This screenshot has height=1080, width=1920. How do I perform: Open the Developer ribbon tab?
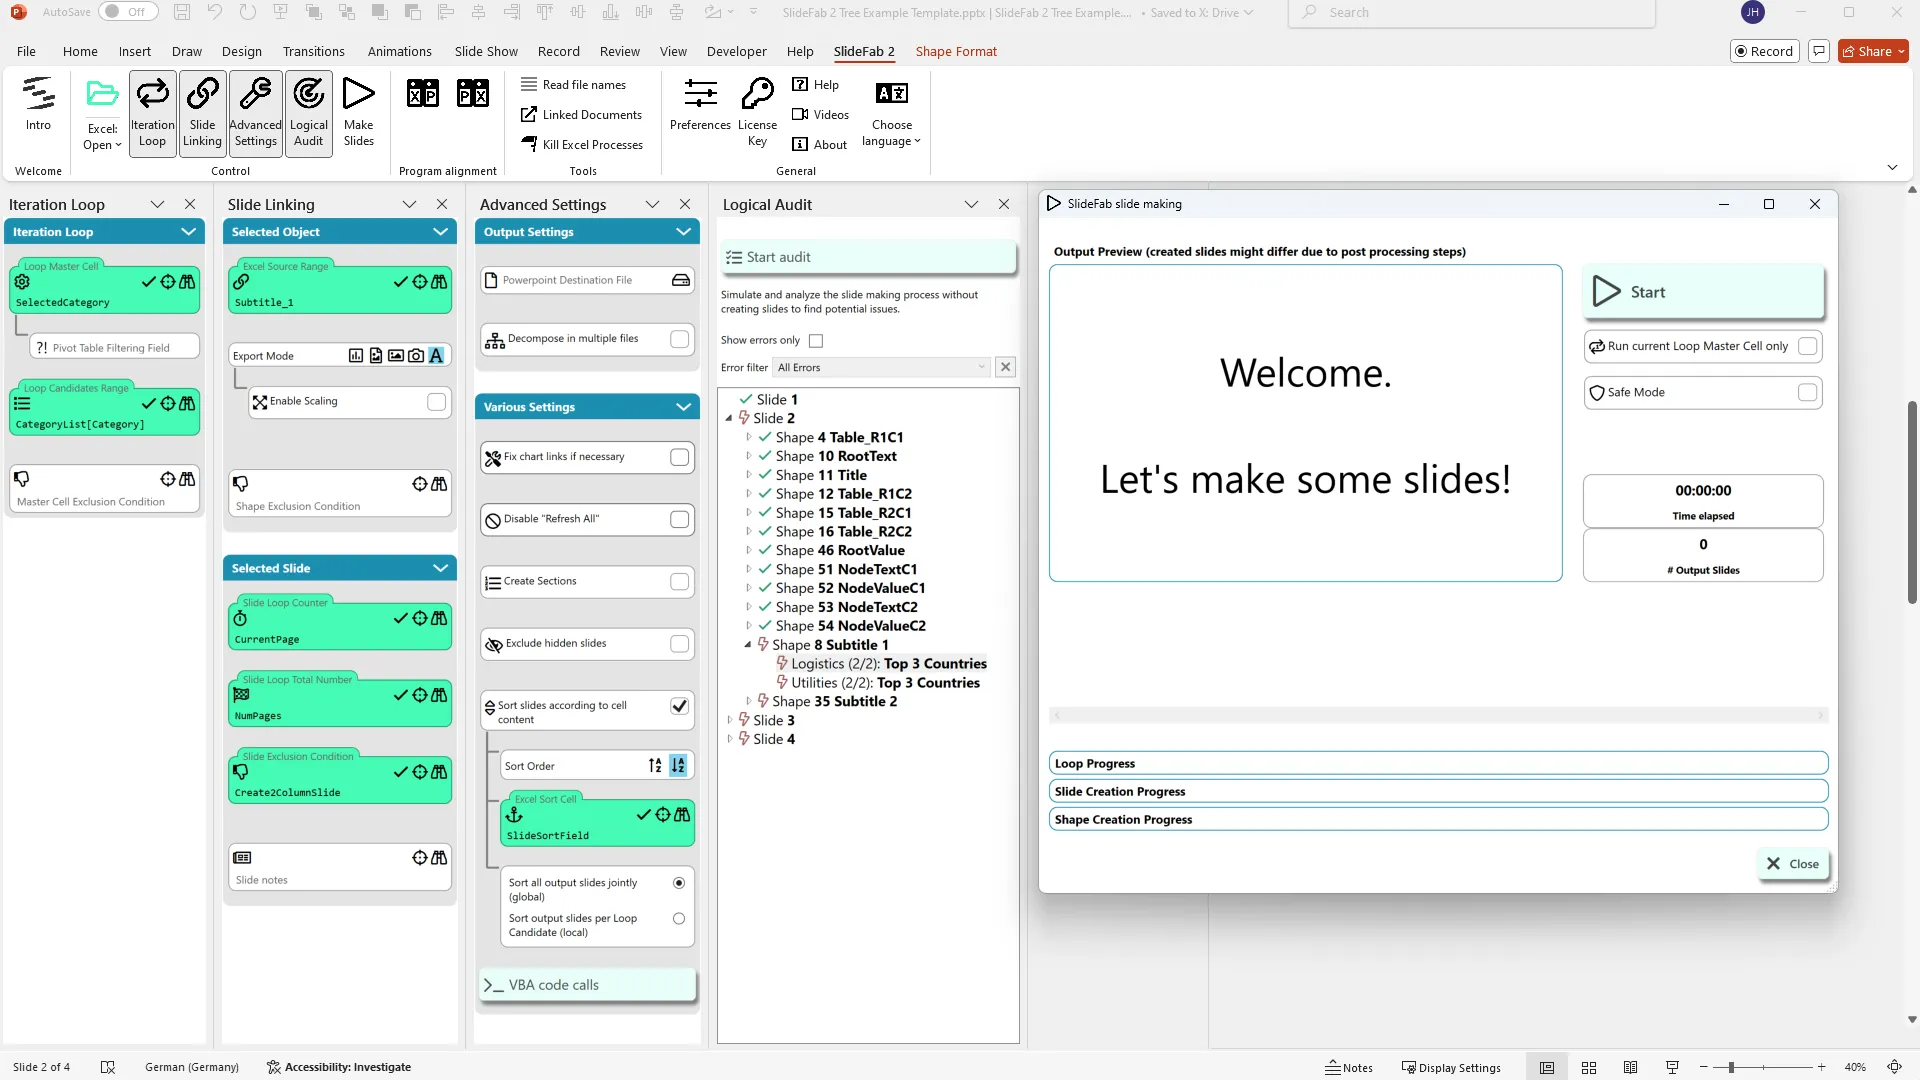pos(736,51)
